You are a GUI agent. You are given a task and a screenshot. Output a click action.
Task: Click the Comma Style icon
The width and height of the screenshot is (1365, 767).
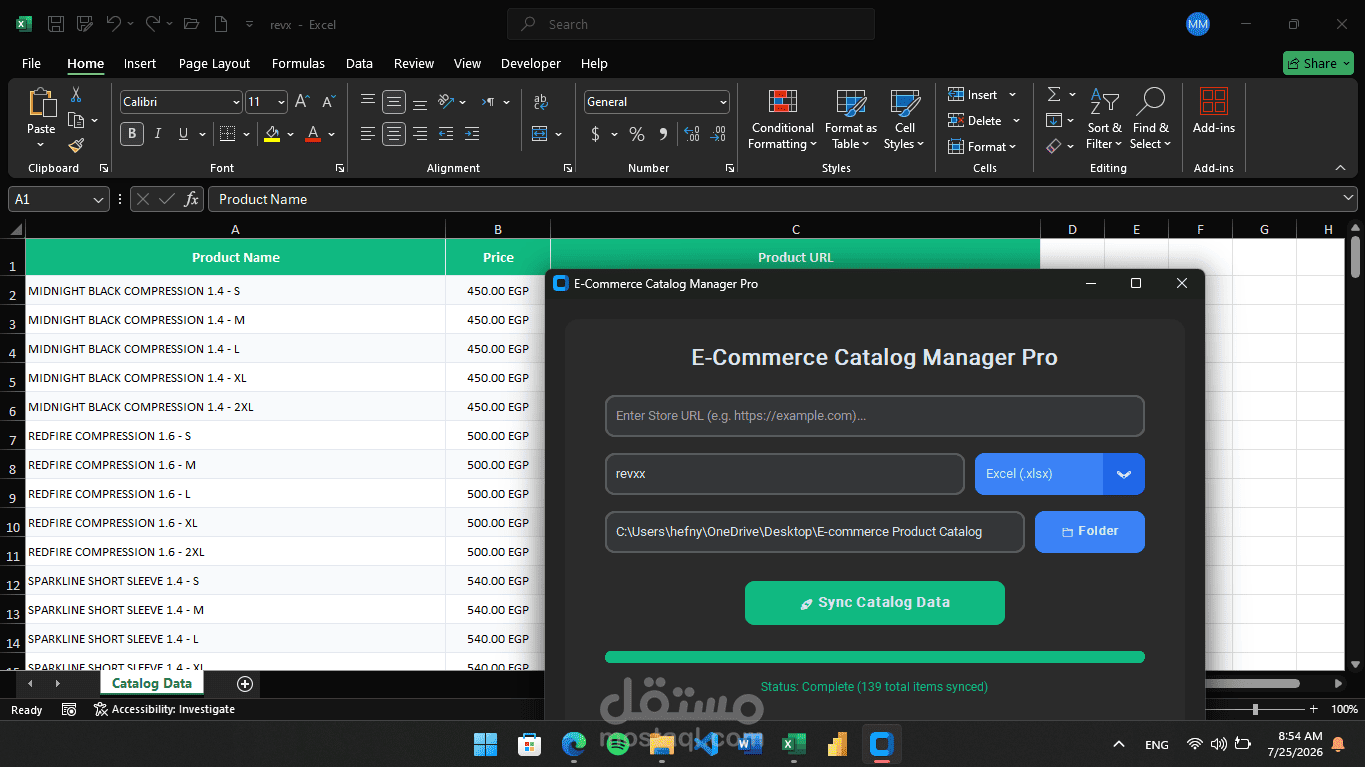coord(663,134)
